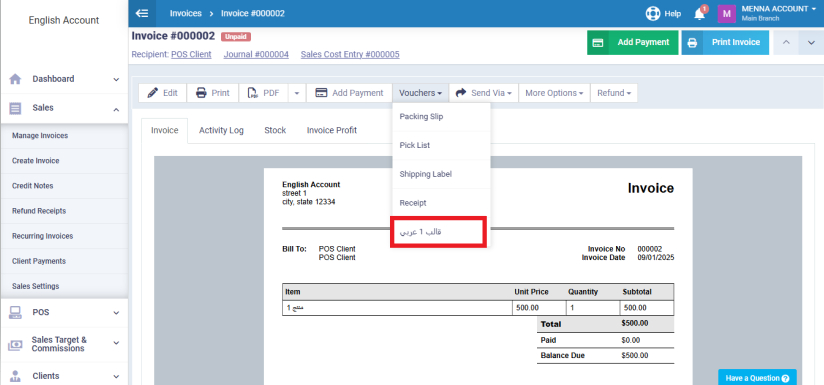Collapse sidebar with the back-arrow menu icon
824x385 pixels.
tap(142, 13)
